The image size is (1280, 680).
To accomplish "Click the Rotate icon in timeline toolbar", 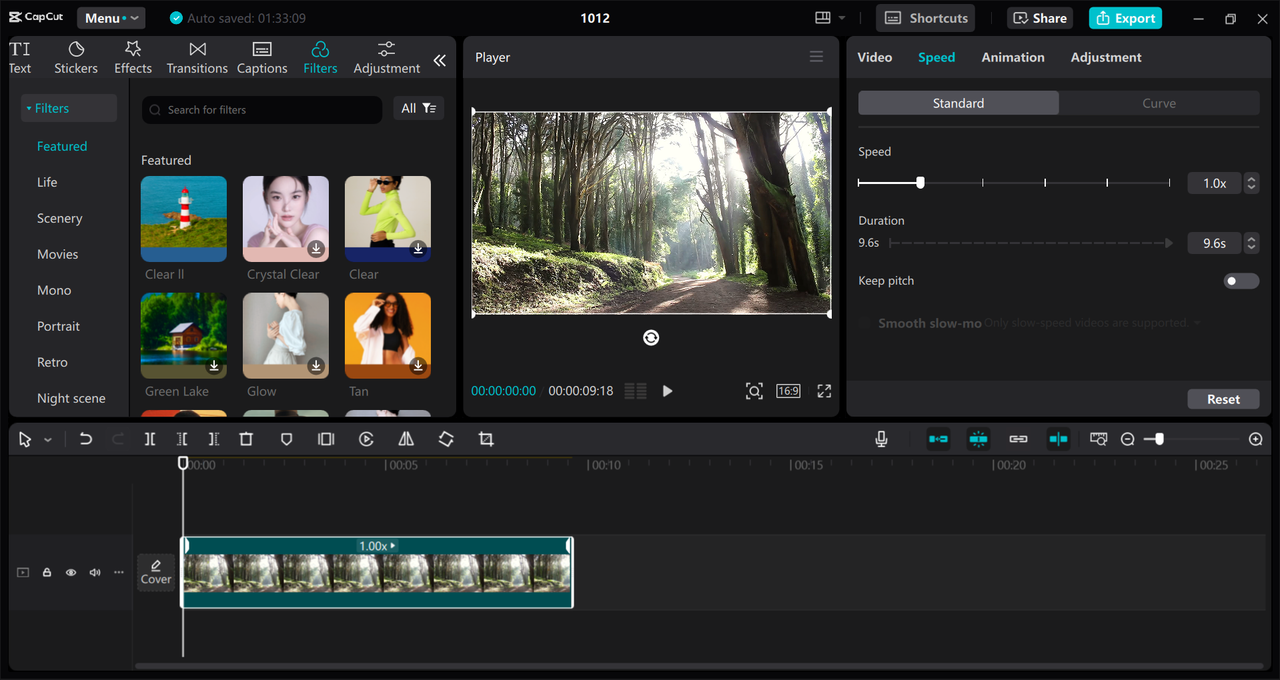I will pos(446,439).
